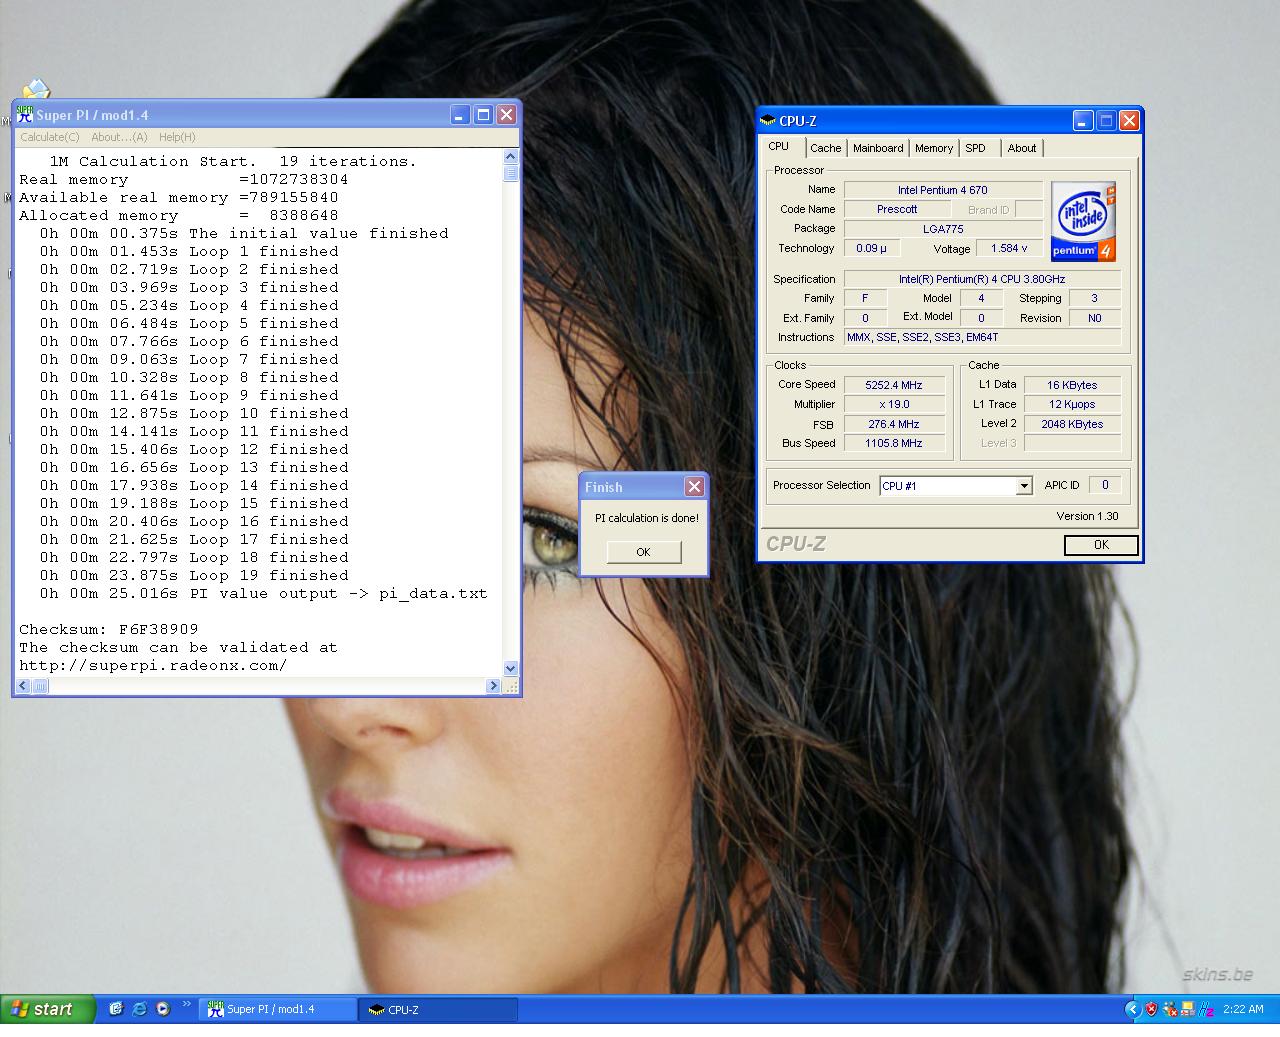Switch to the Memory tab in CPU-Z
The image size is (1280, 1037).
tap(933, 148)
